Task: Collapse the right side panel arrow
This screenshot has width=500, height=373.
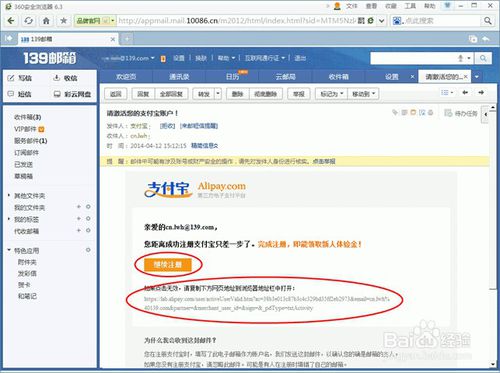Action: tap(486, 114)
